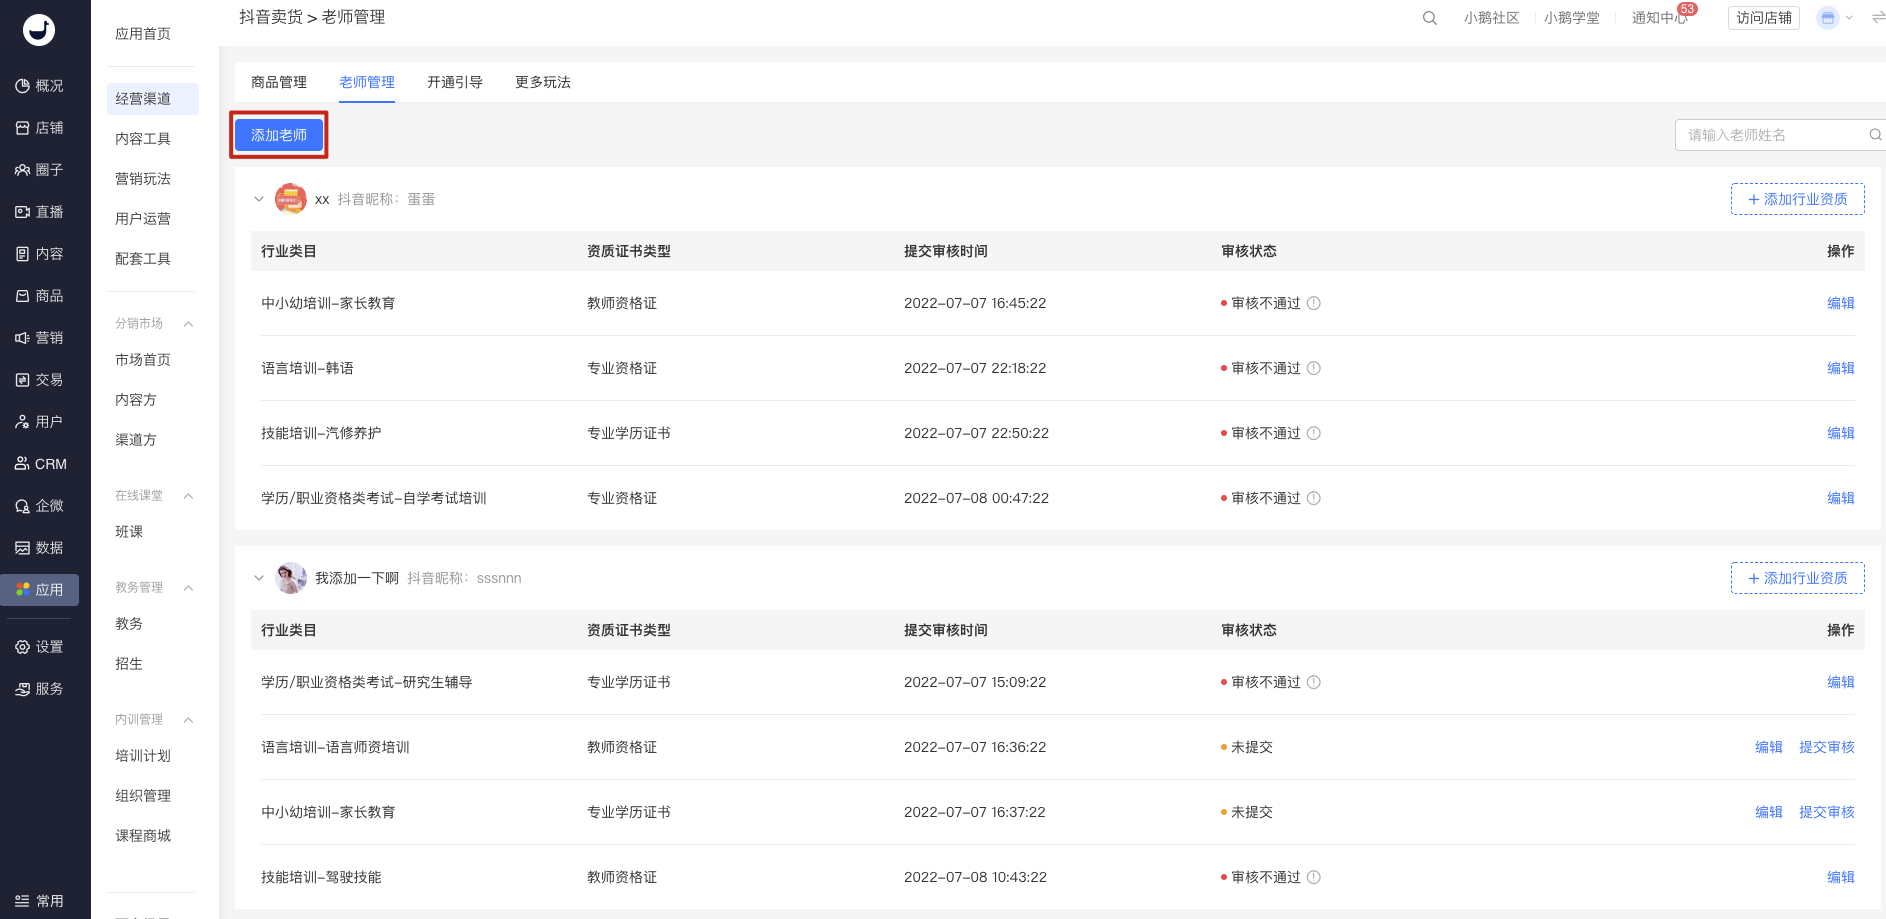Show rejection reason info for 语言培训-韩语
Image resolution: width=1886 pixels, height=919 pixels.
point(1314,368)
